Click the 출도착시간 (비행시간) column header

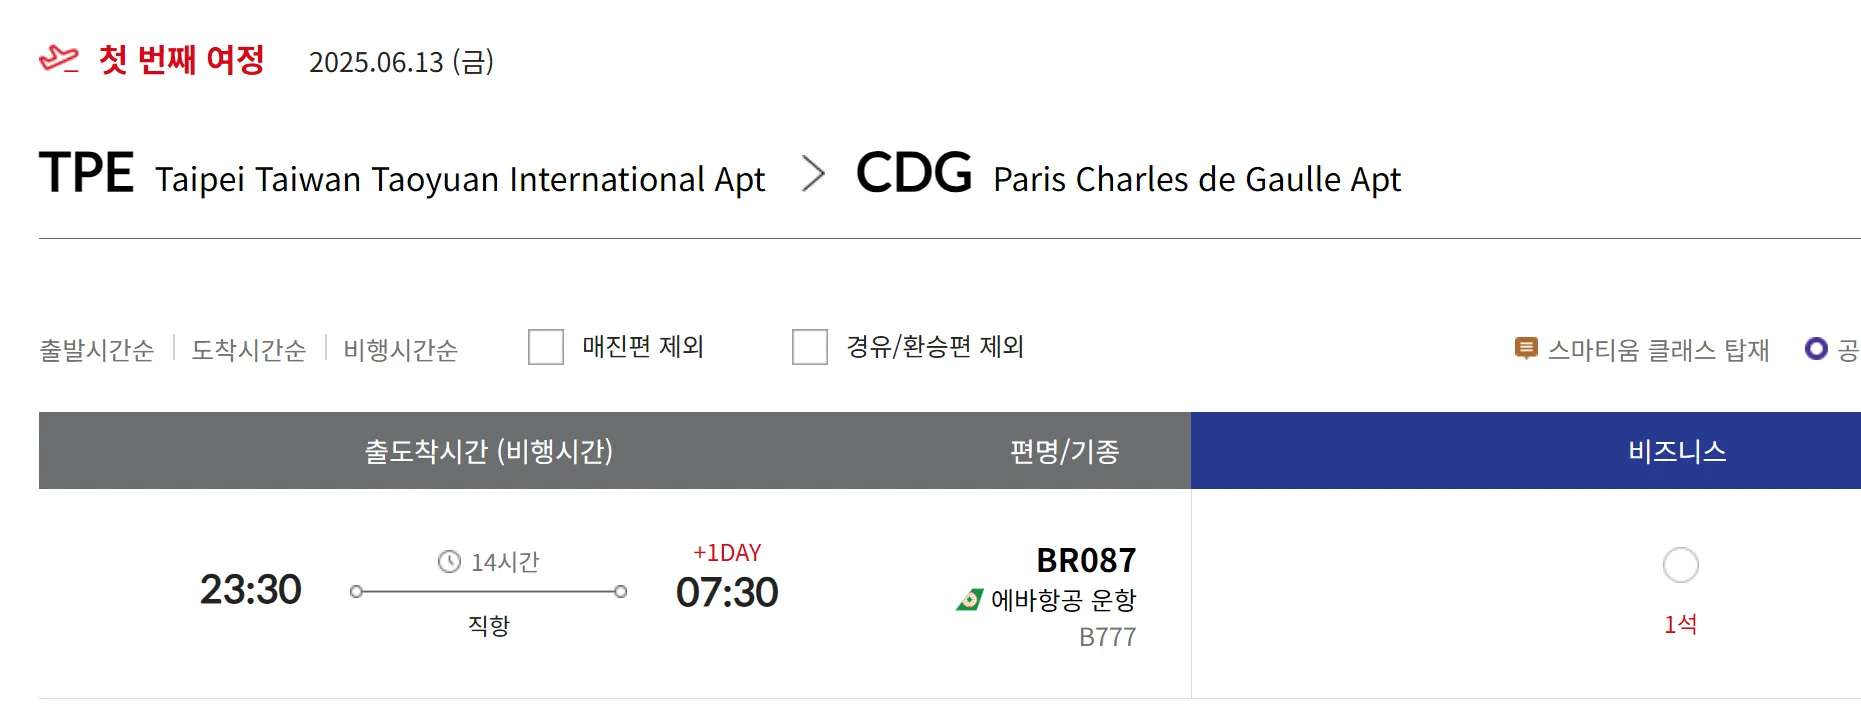tap(488, 451)
